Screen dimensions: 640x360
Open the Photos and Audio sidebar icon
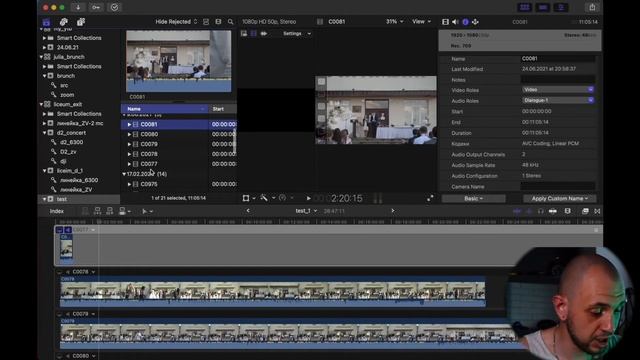coord(64,22)
